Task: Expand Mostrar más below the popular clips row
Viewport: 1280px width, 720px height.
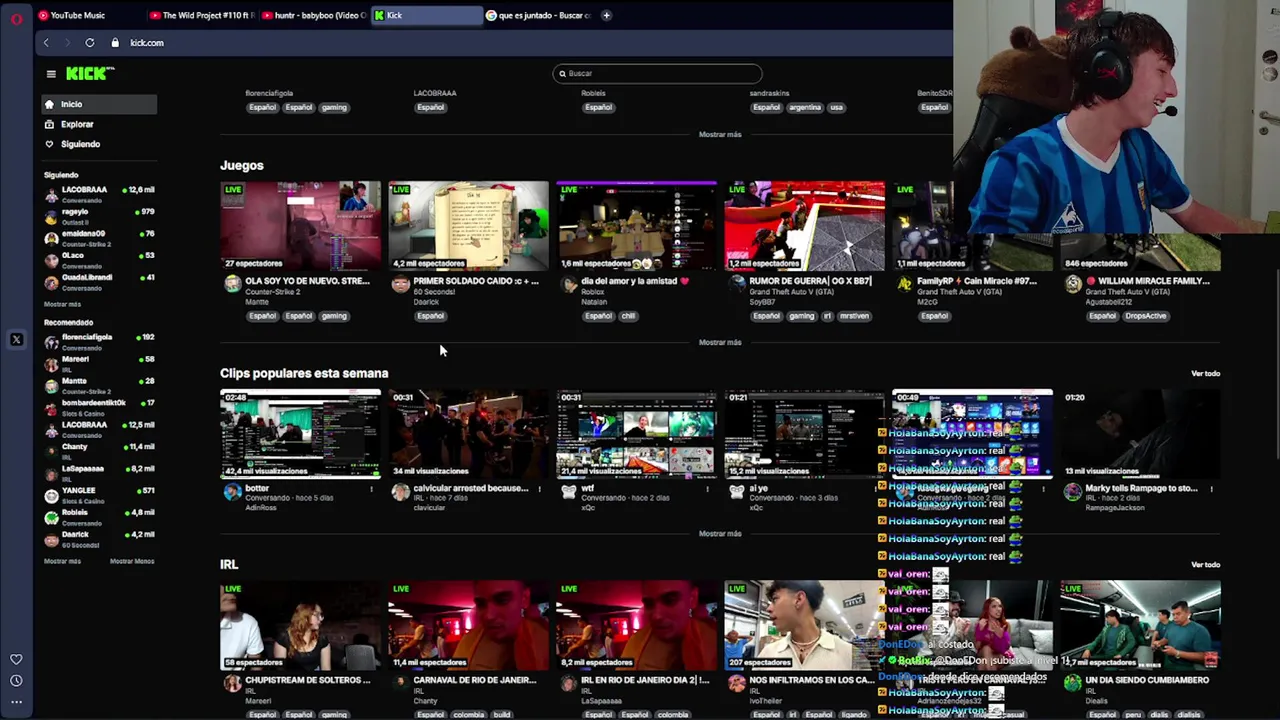Action: tap(720, 533)
